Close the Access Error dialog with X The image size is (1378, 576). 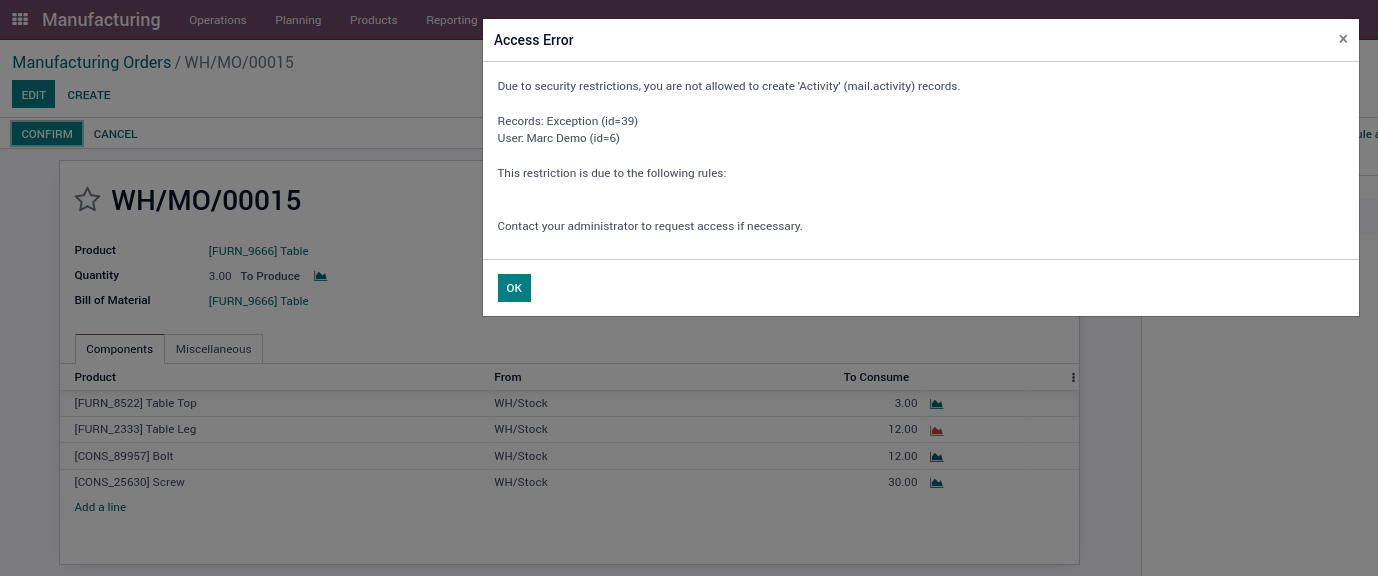[x=1343, y=39]
